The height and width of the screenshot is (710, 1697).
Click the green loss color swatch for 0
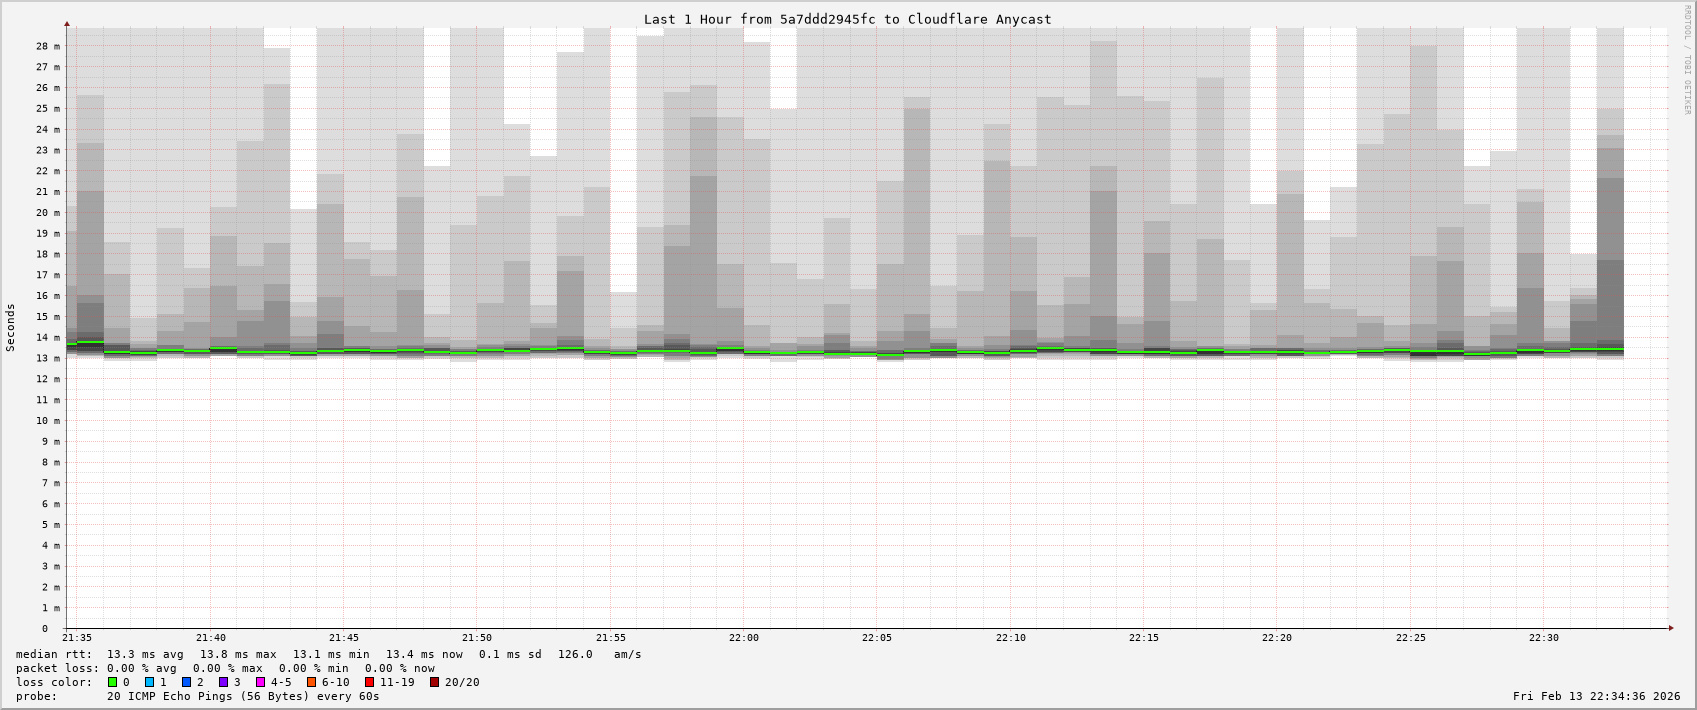(113, 682)
